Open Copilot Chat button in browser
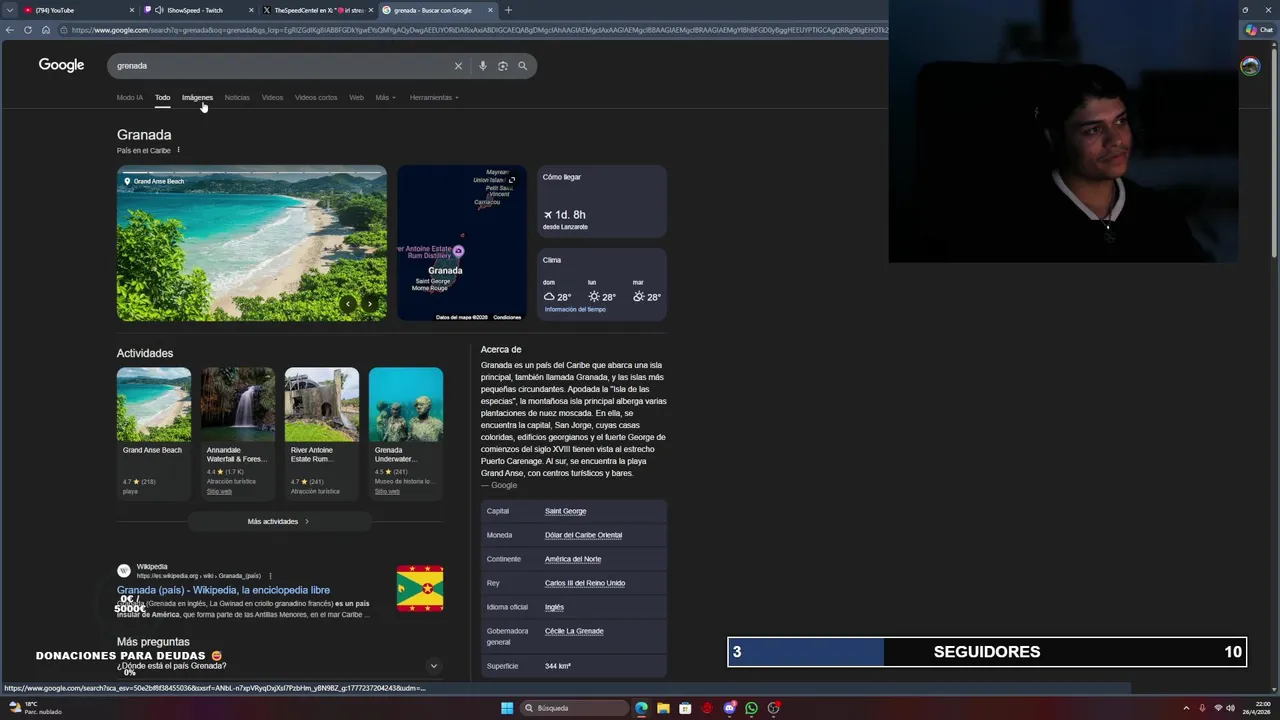This screenshot has height=720, width=1280. pos(1259,30)
